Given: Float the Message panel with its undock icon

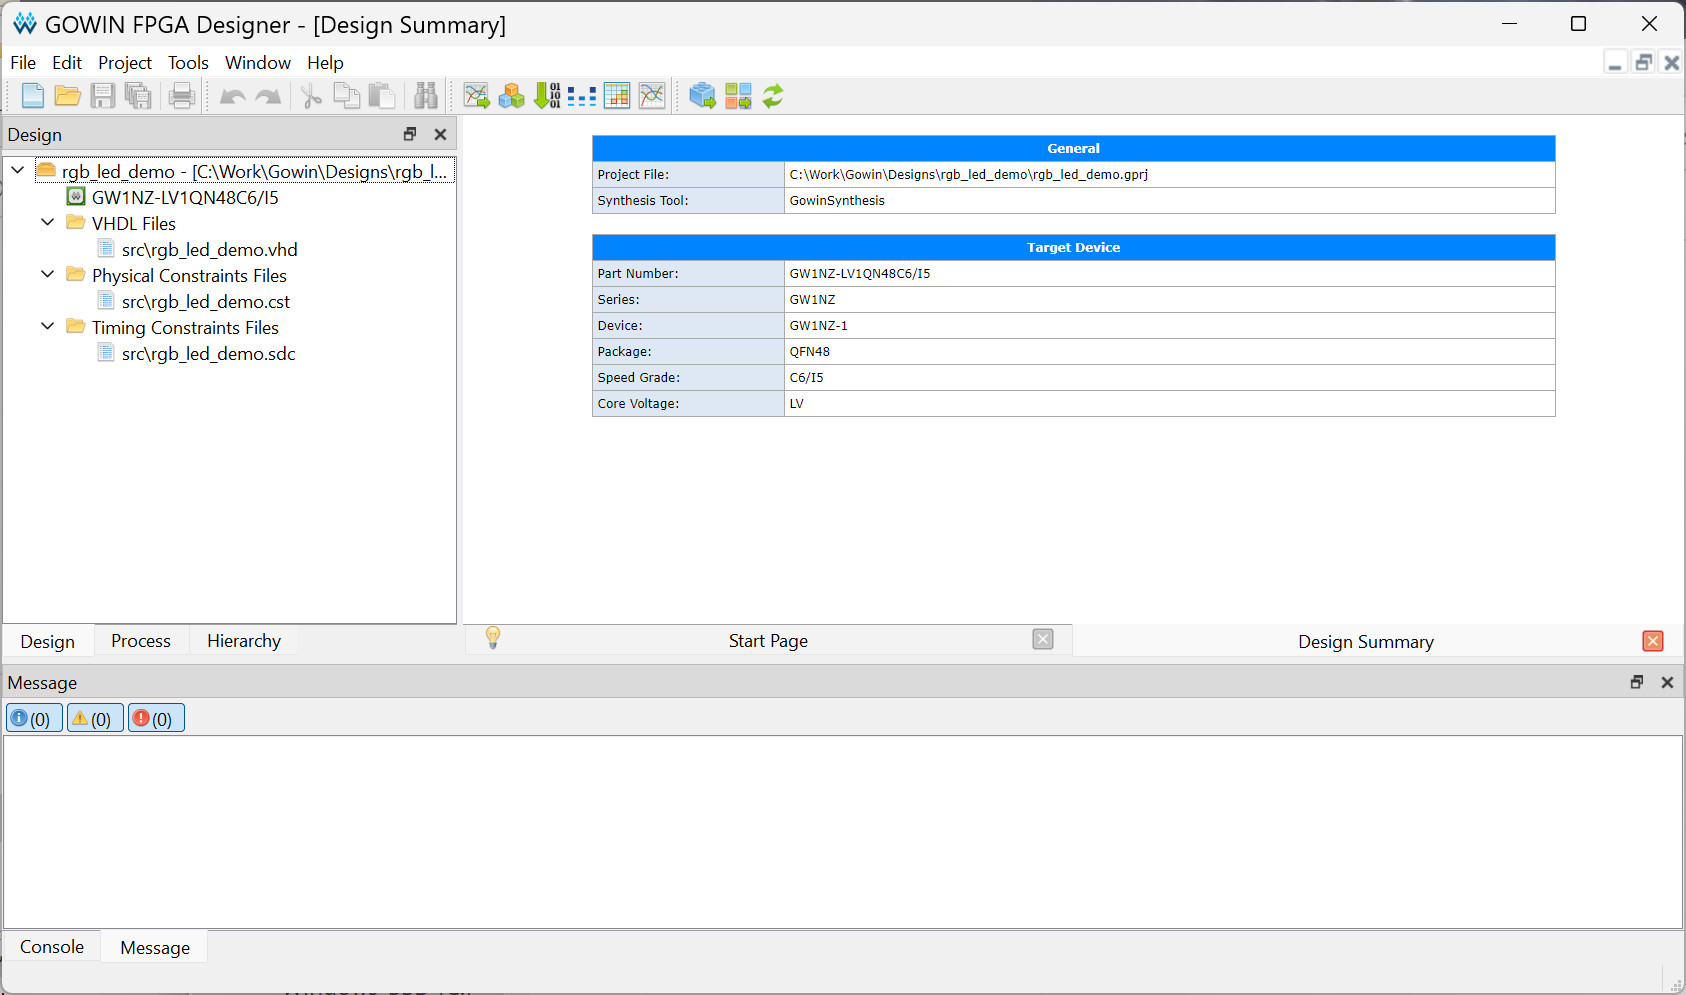Looking at the screenshot, I should coord(1637,682).
